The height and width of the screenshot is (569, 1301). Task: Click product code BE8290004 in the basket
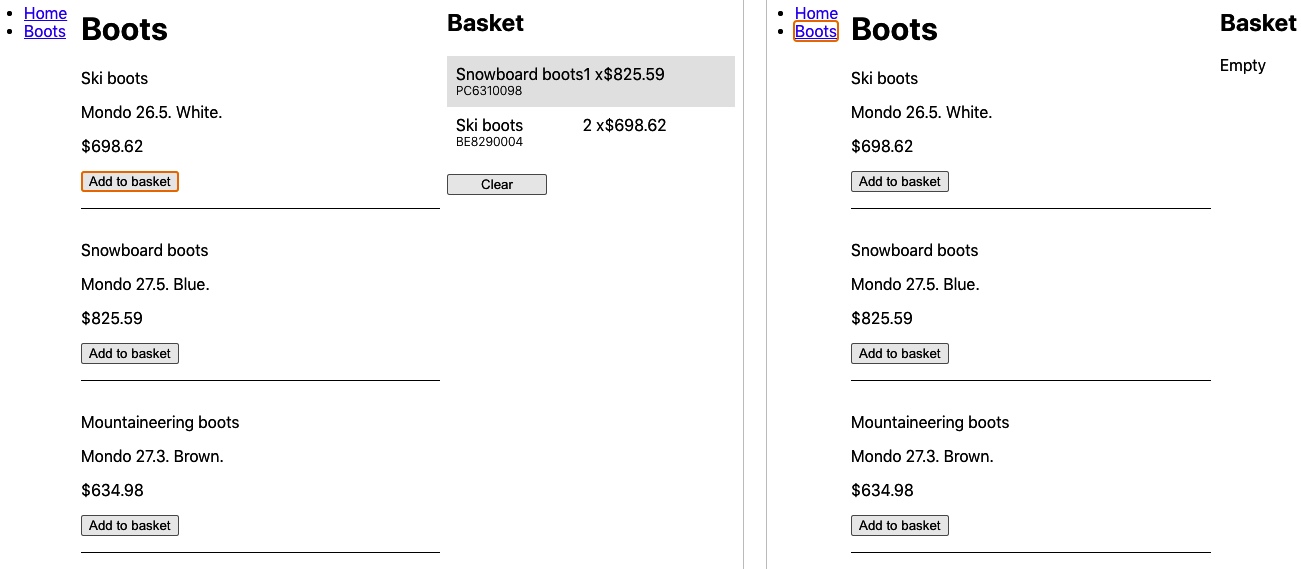[489, 142]
